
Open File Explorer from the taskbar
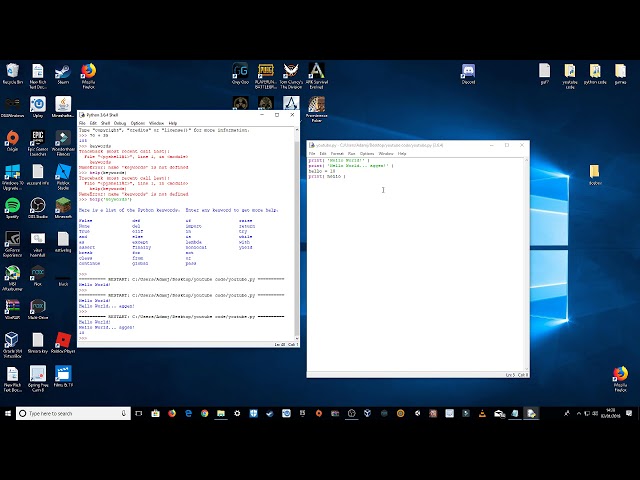coord(221,413)
